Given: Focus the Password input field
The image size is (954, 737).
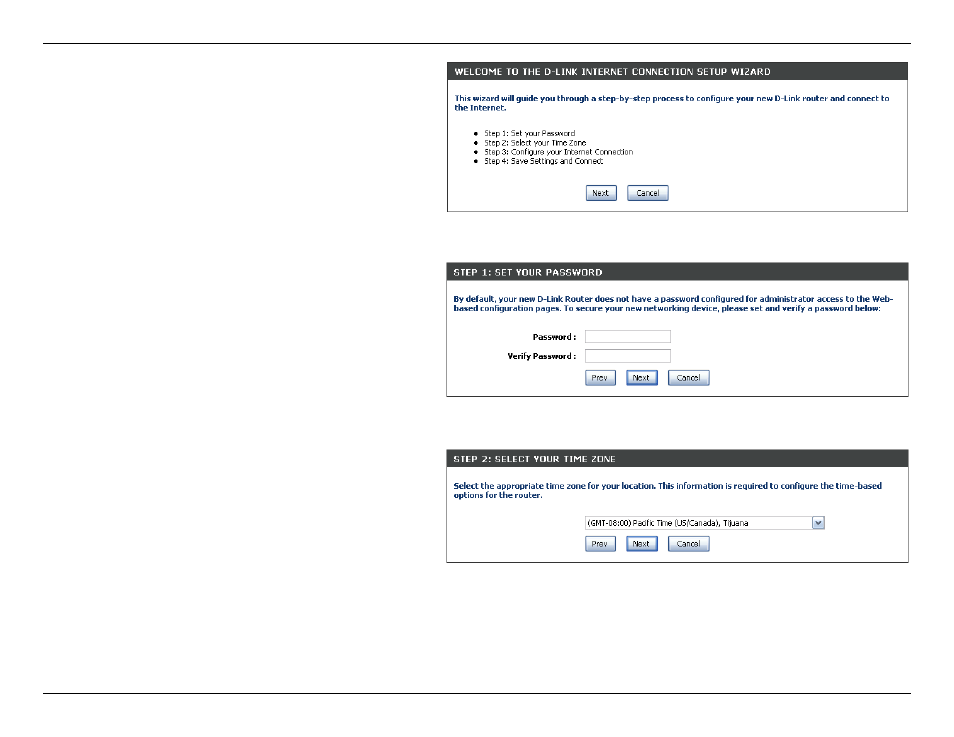Looking at the screenshot, I should 628,337.
